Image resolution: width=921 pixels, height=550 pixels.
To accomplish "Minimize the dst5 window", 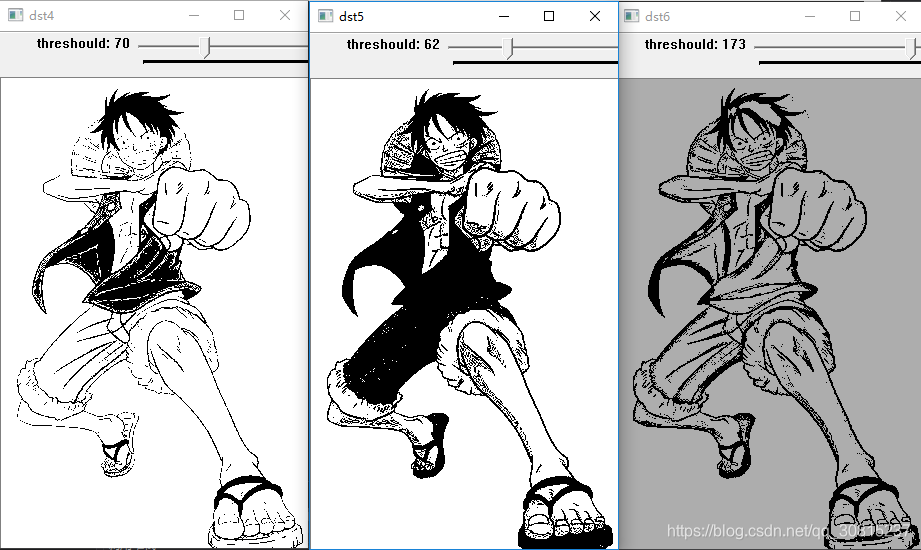I will [x=504, y=16].
